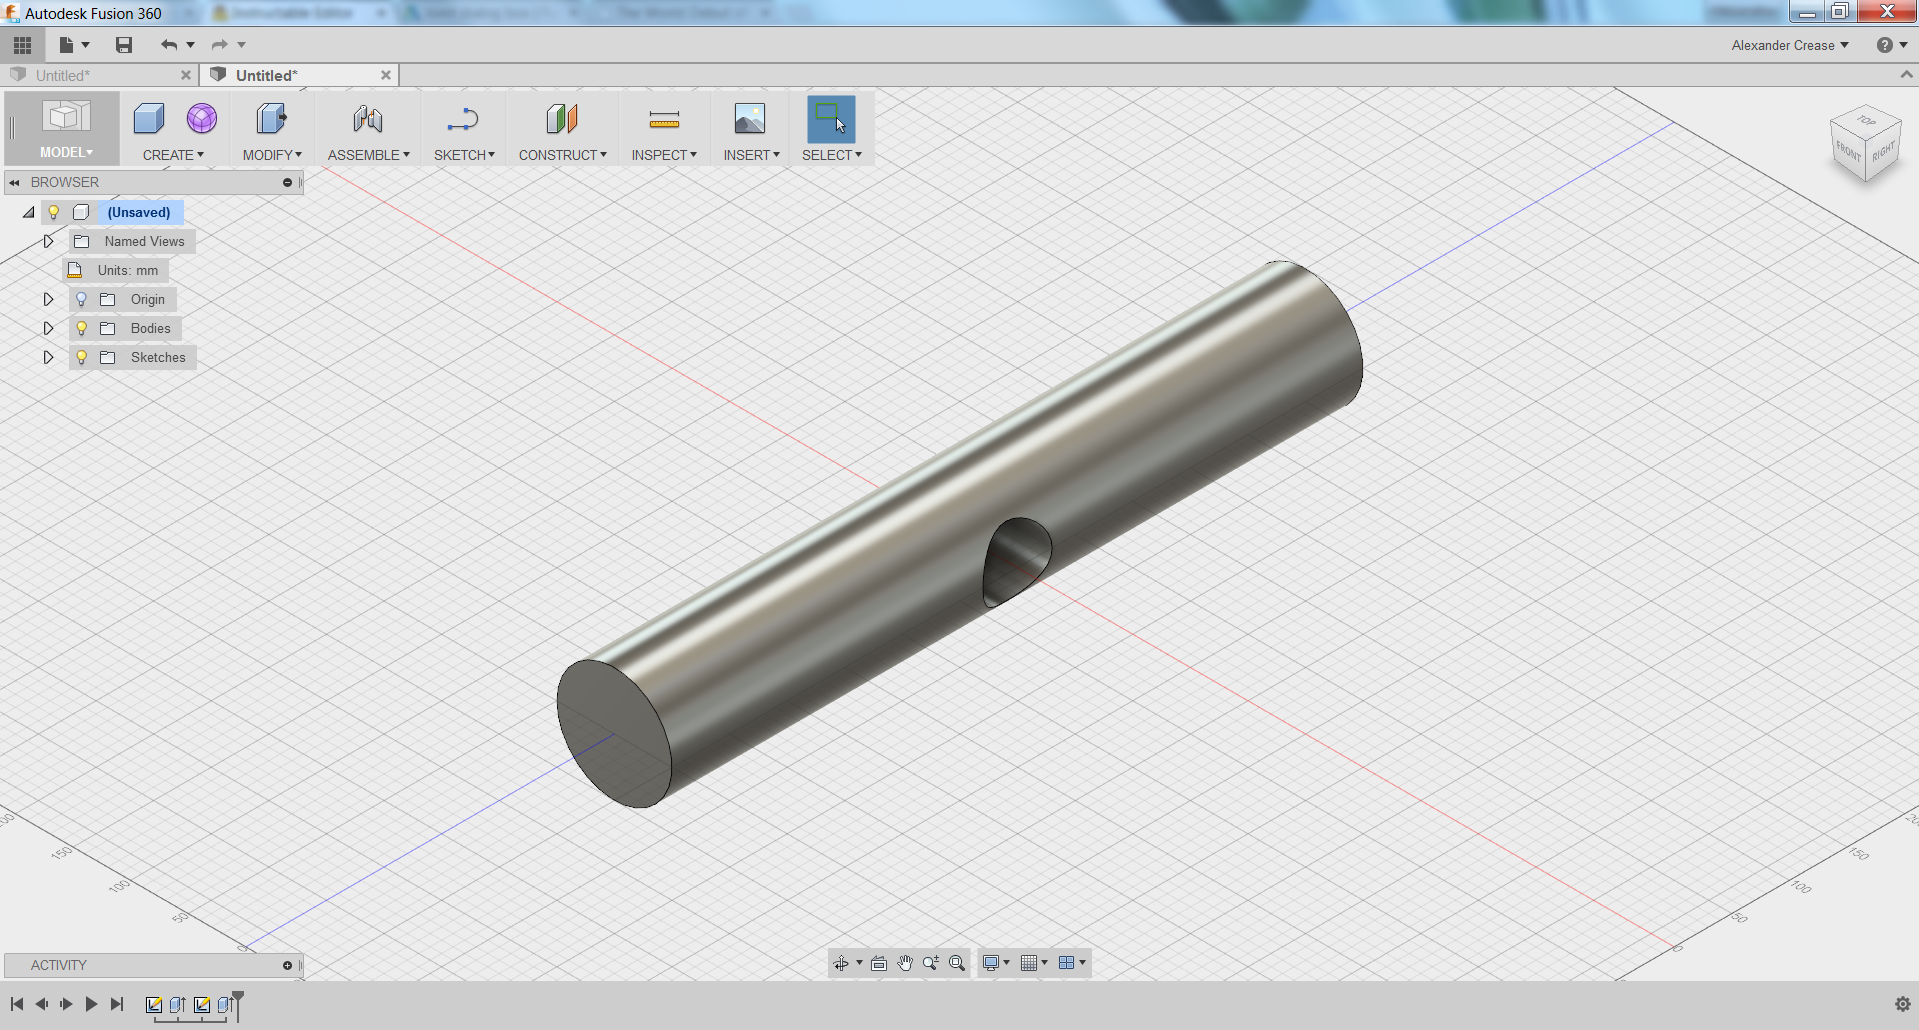Click the Save disk icon
Image resolution: width=1919 pixels, height=1030 pixels.
(x=124, y=45)
